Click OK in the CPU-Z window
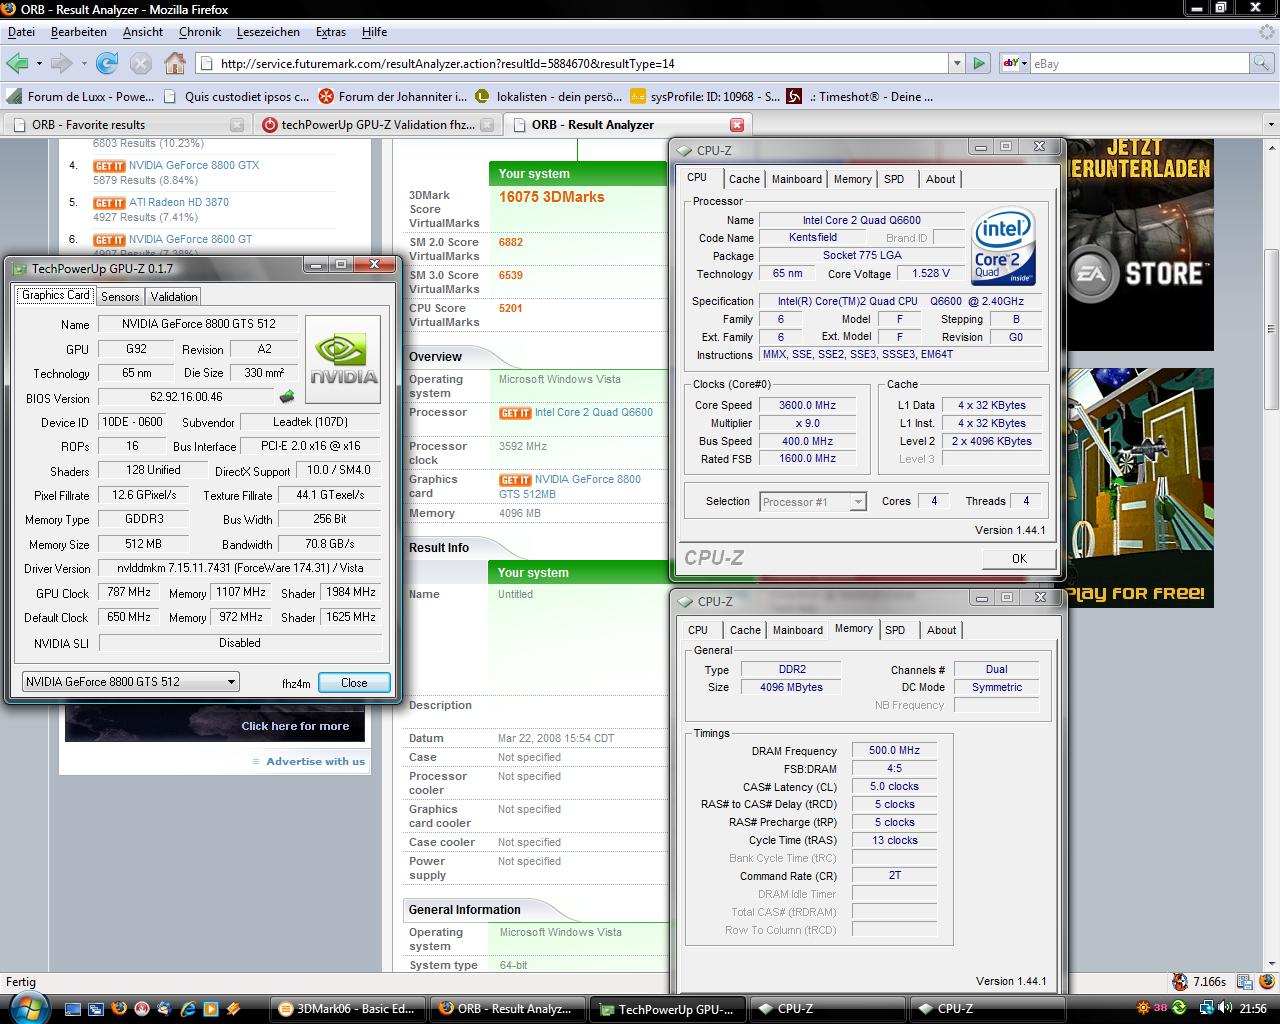Viewport: 1280px width, 1024px height. coord(1019,559)
